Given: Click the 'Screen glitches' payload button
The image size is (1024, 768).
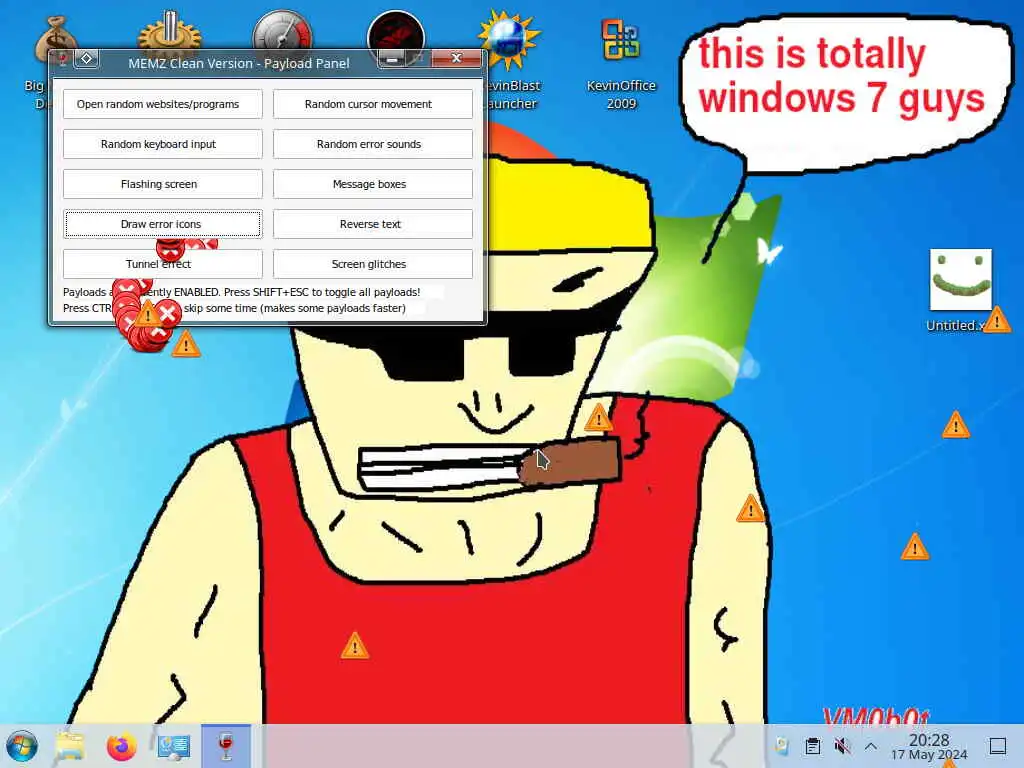Looking at the screenshot, I should (x=372, y=264).
